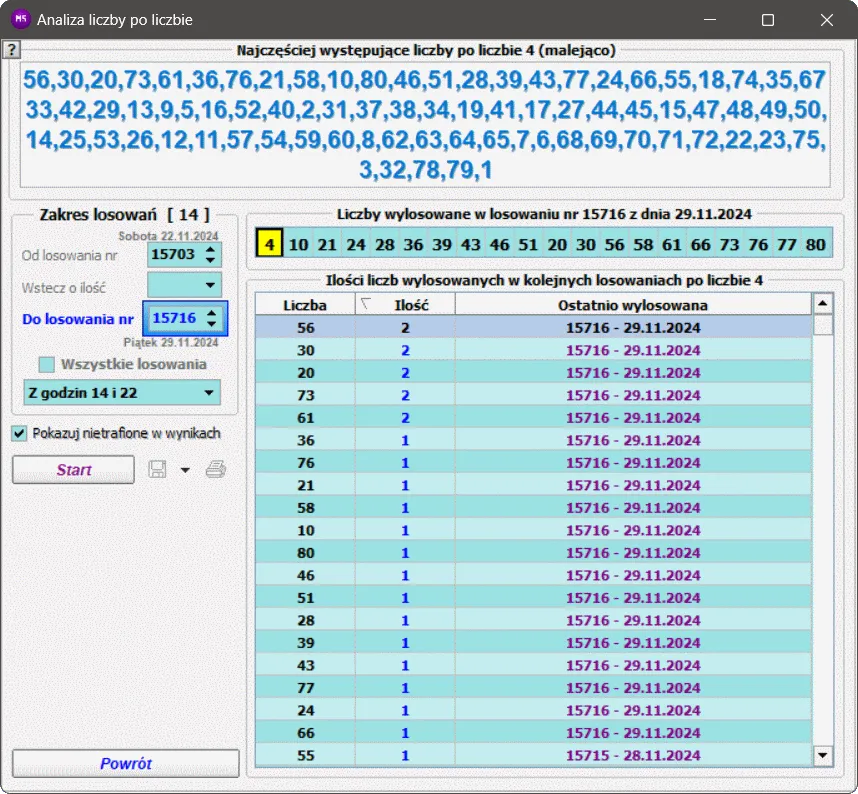Viewport: 858px width, 794px height.
Task: Click the printer icon
Action: click(x=216, y=470)
